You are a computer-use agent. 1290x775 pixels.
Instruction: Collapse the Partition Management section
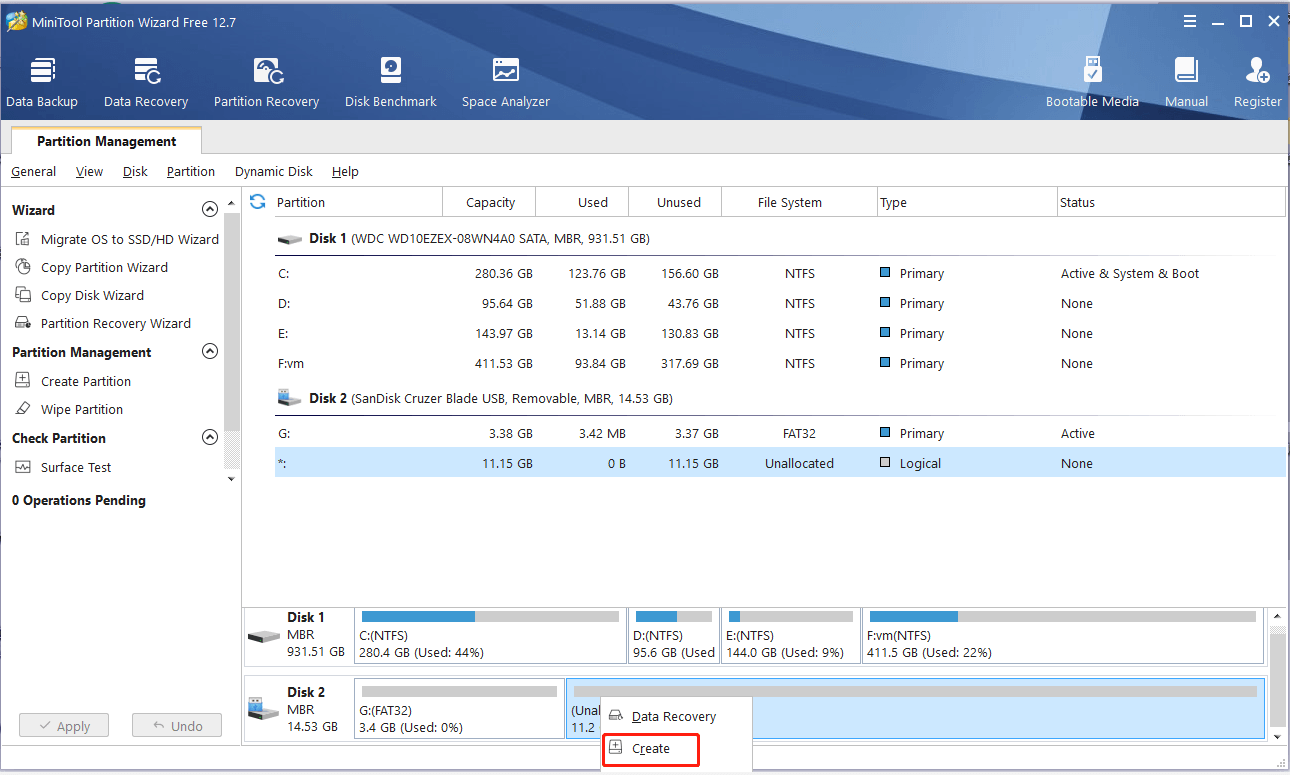pyautogui.click(x=209, y=352)
